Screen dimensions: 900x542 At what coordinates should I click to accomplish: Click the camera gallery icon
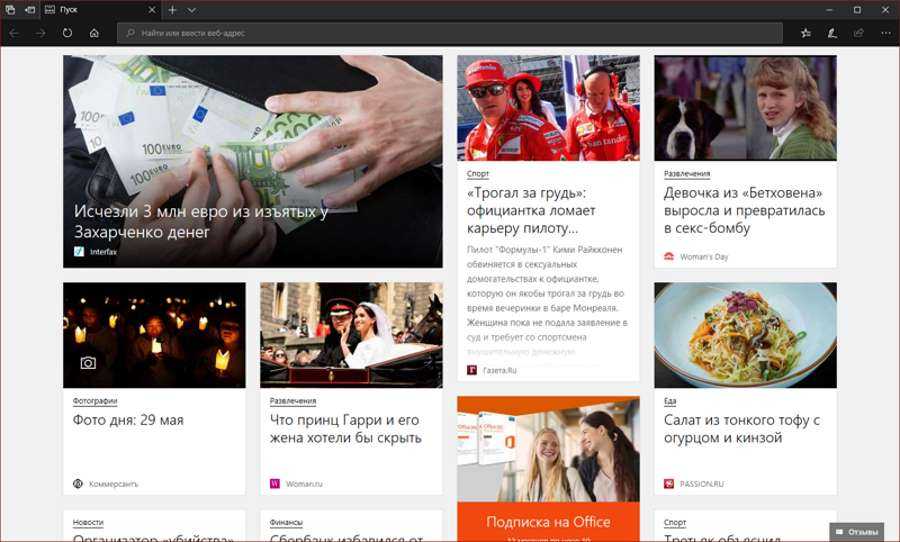point(88,363)
